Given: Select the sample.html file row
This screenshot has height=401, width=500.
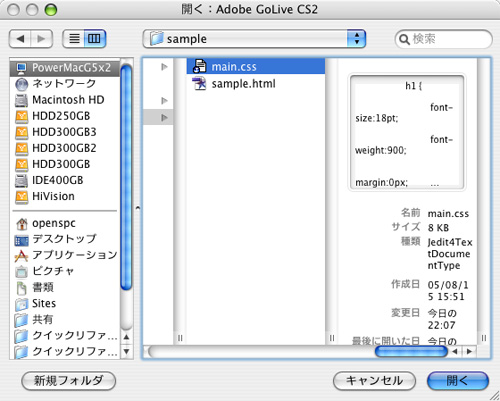Looking at the screenshot, I should (256, 83).
